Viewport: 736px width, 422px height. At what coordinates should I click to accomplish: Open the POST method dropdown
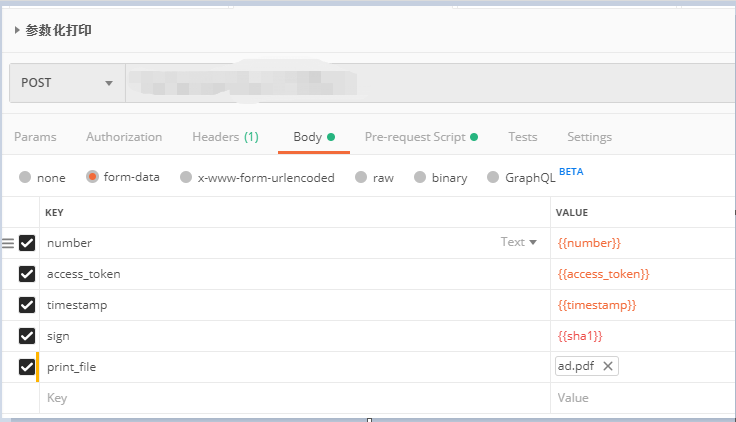click(x=67, y=83)
